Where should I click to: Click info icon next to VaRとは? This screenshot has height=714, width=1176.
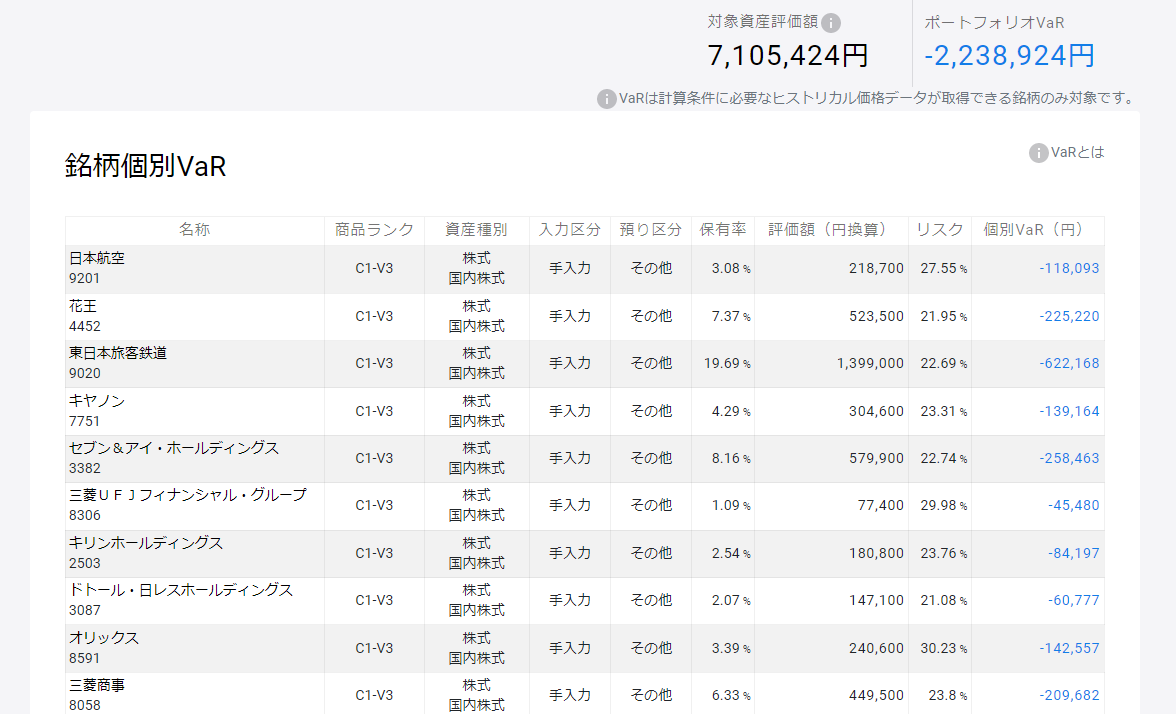click(1038, 153)
